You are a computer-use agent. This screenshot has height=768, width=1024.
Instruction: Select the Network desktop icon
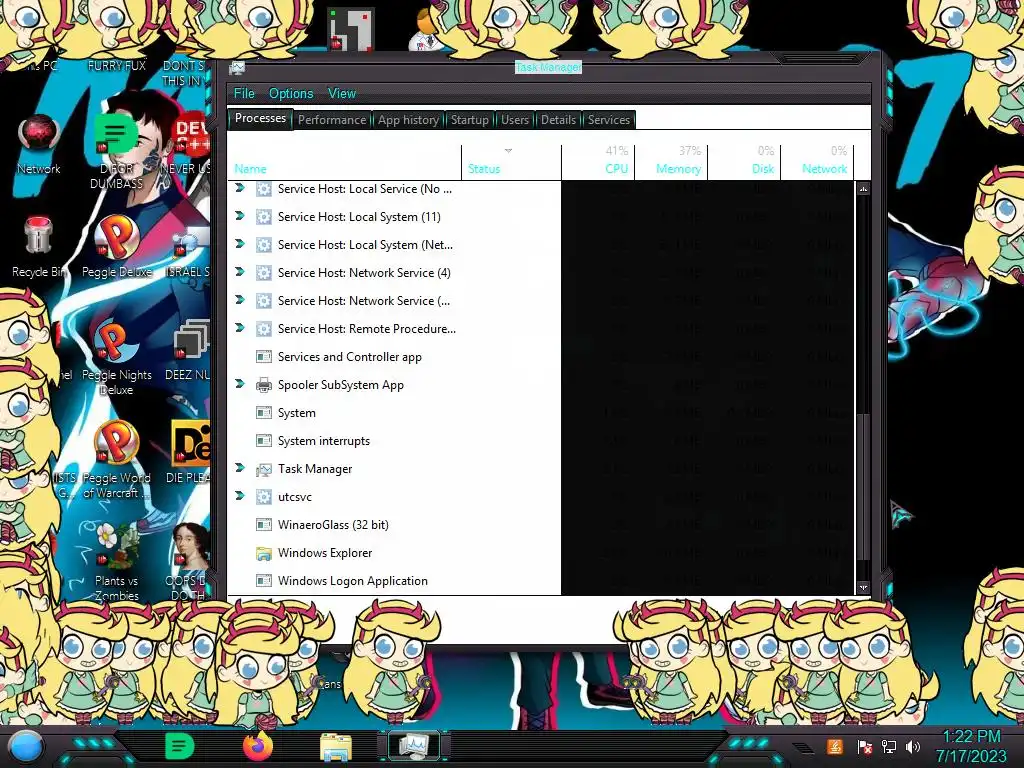[x=39, y=145]
